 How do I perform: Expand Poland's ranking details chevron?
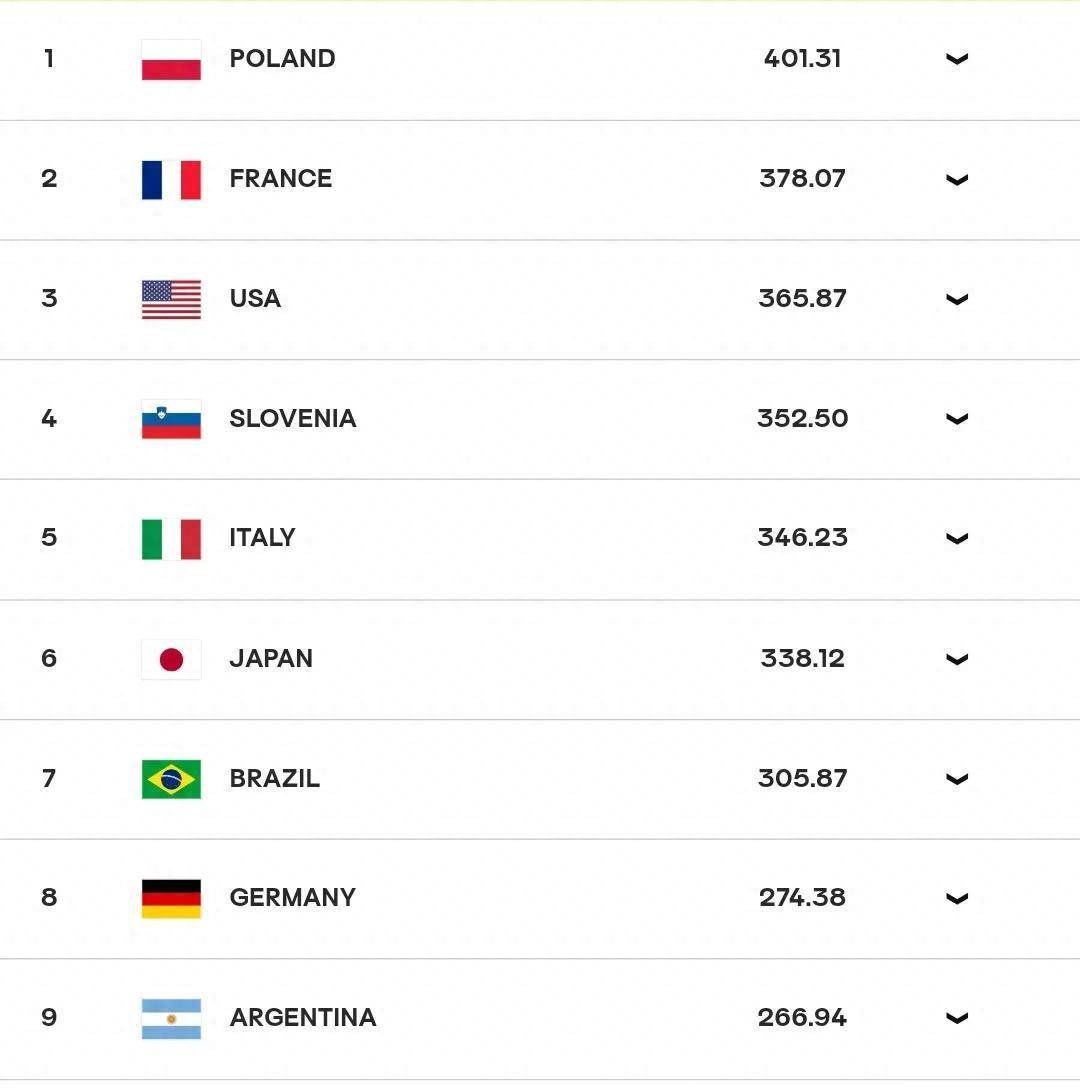(957, 59)
